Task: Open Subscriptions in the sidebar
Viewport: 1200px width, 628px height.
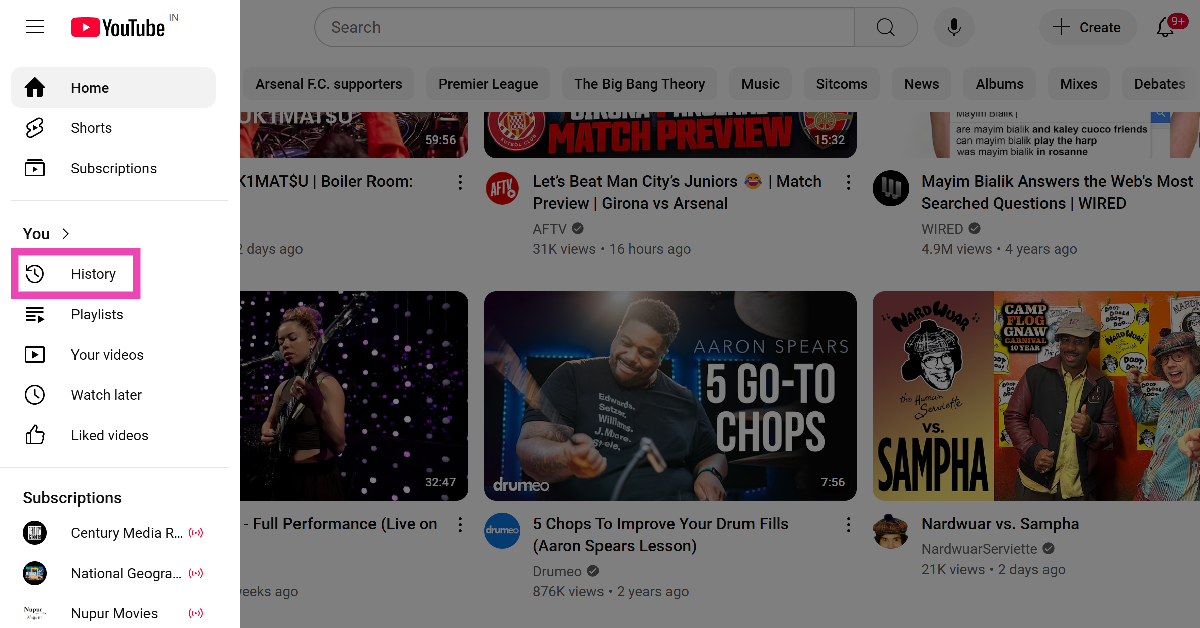Action: click(x=113, y=168)
